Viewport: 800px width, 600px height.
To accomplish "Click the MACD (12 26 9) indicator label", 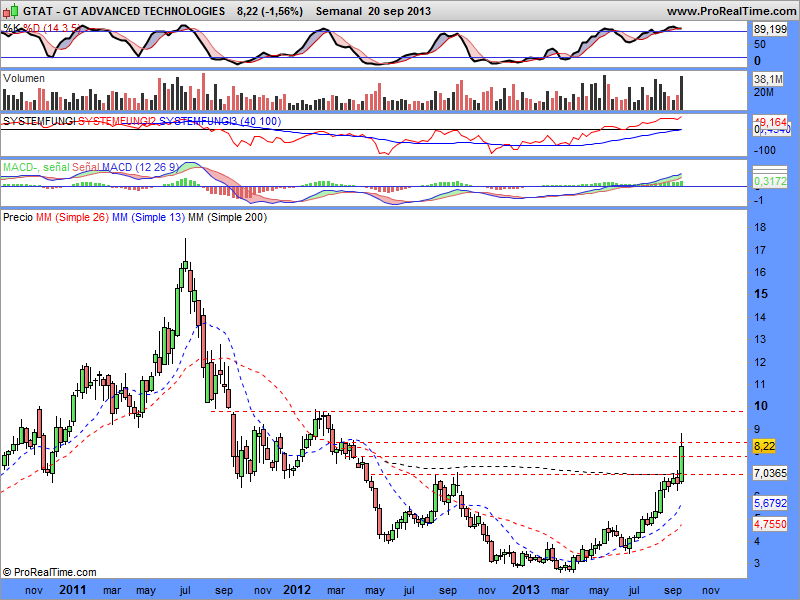I will coord(140,167).
